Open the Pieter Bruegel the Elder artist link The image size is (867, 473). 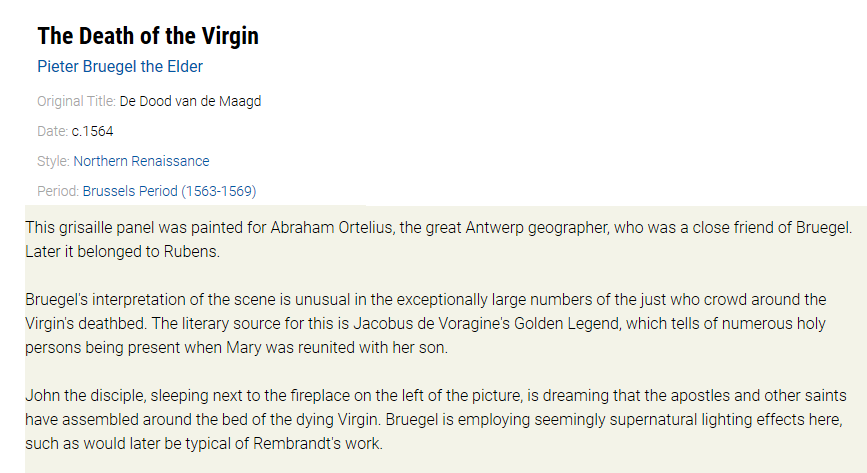(120, 66)
